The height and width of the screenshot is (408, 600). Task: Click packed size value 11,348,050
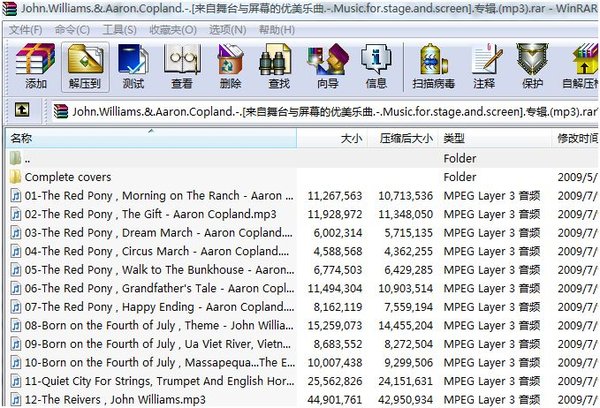pyautogui.click(x=406, y=214)
